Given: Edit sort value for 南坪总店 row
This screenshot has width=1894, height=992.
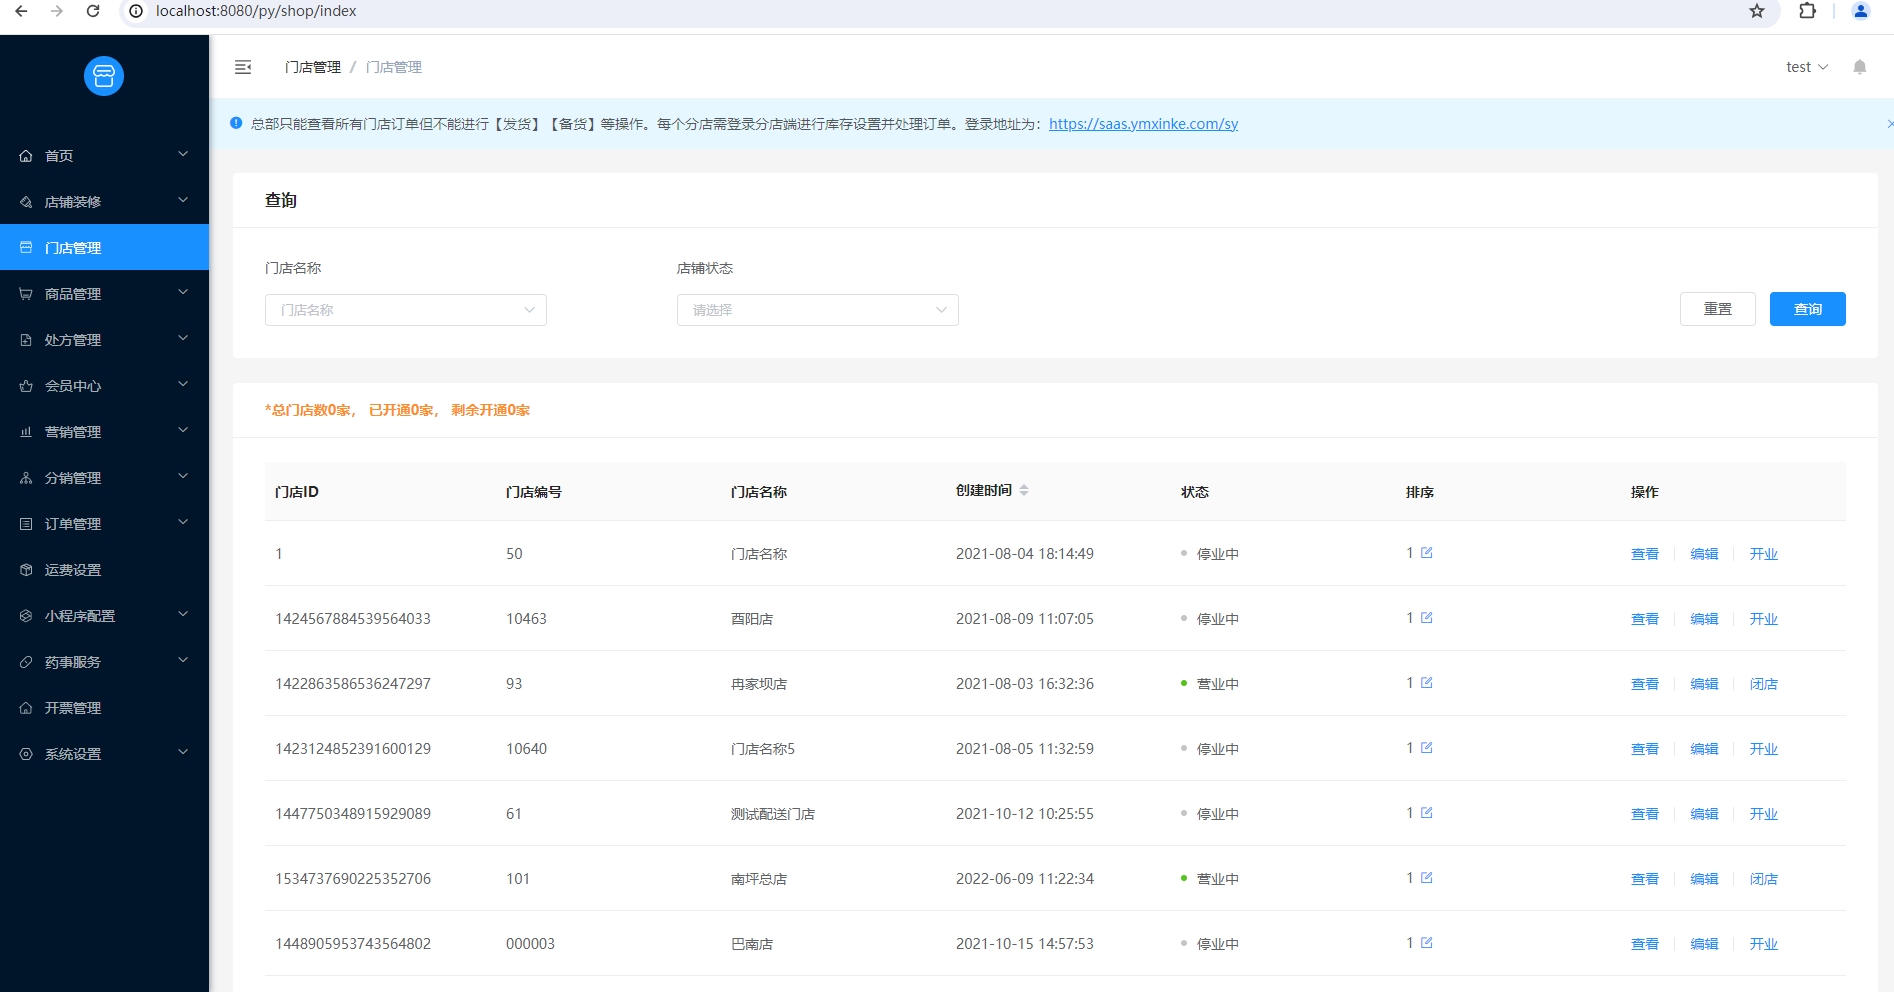Looking at the screenshot, I should 1427,878.
